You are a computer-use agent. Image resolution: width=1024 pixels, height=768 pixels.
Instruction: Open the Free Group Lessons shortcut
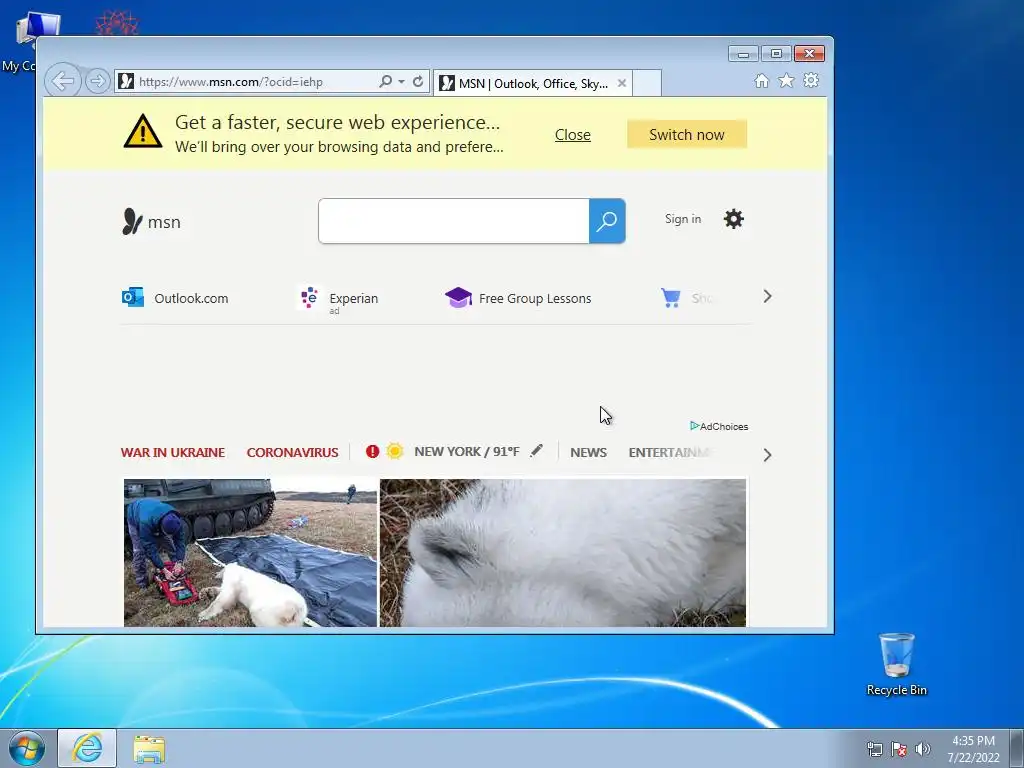(x=518, y=298)
